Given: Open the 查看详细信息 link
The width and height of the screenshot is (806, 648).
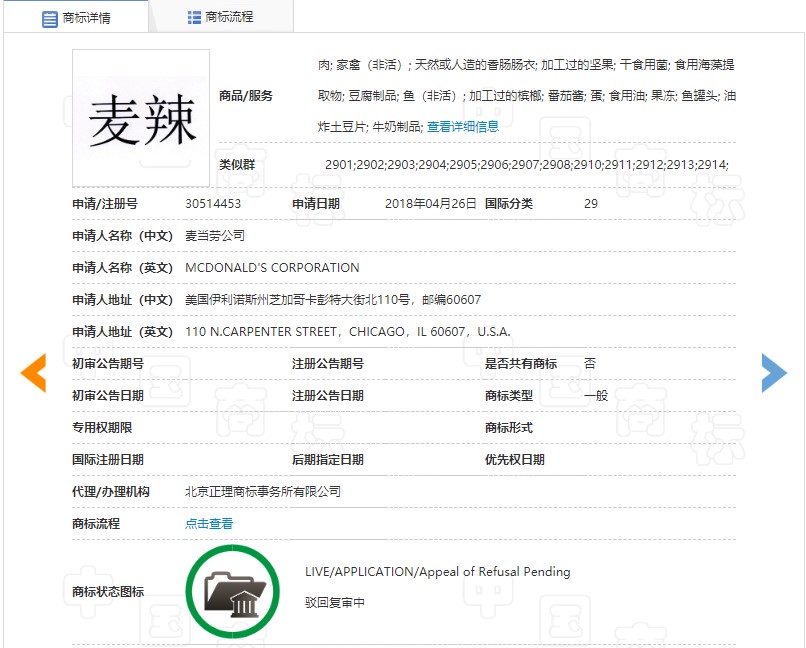Looking at the screenshot, I should 463,126.
